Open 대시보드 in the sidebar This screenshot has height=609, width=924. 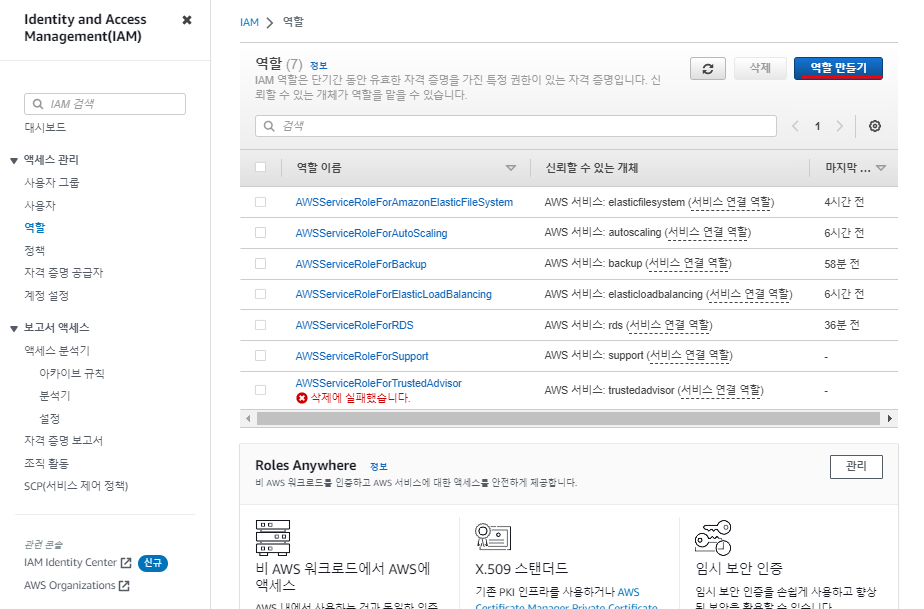45,127
